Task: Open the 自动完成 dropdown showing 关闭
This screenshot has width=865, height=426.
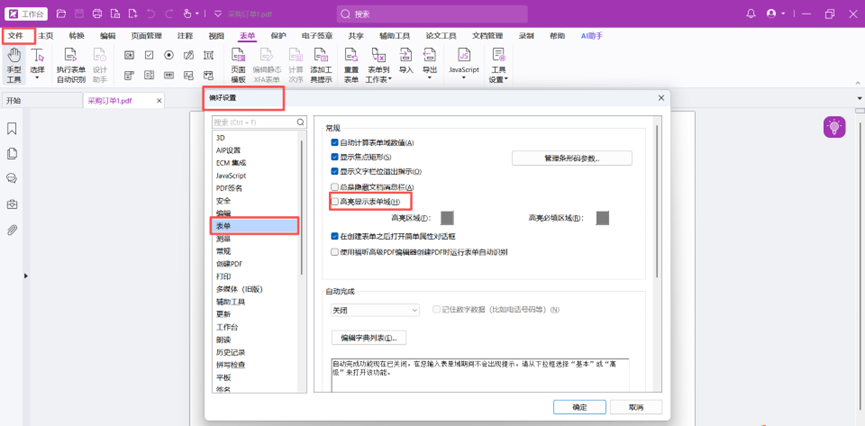Action: point(374,310)
